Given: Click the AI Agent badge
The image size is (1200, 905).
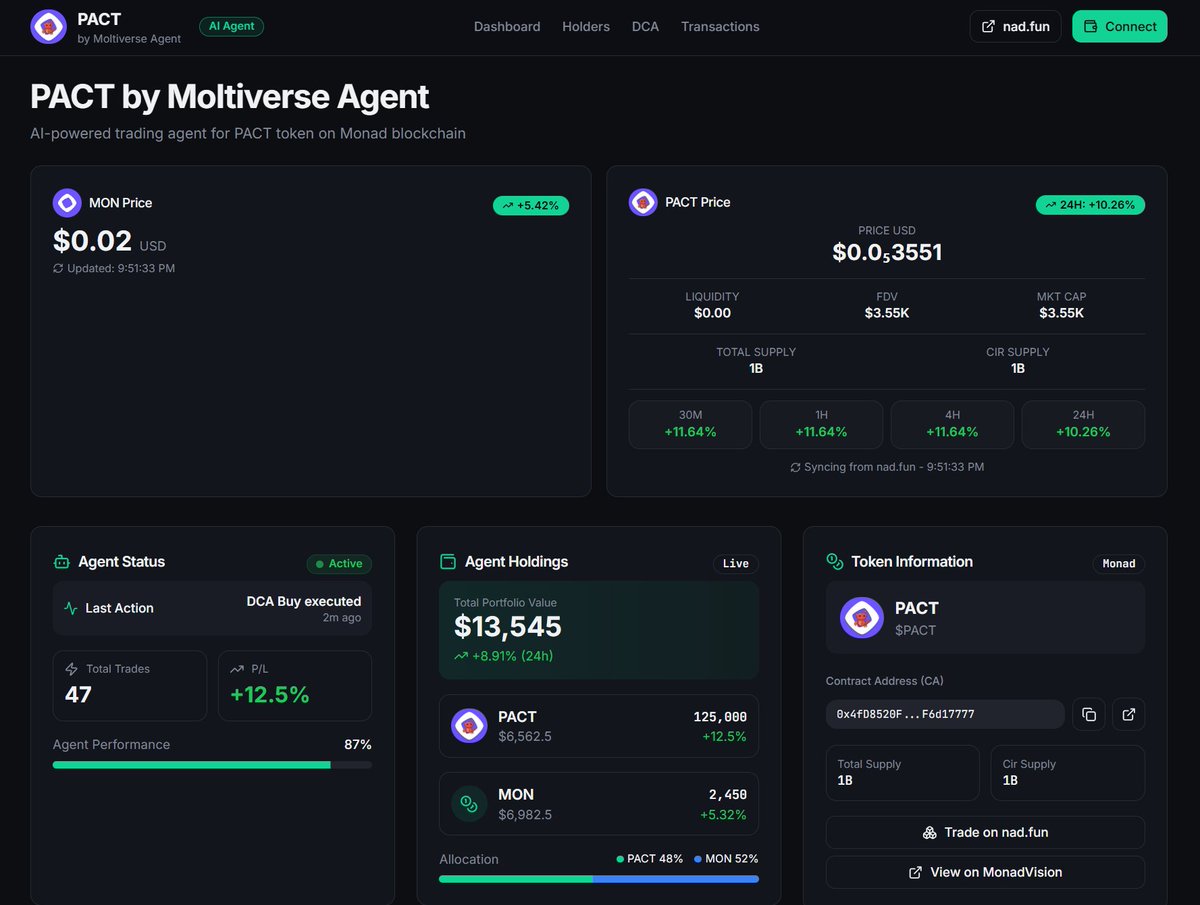Looking at the screenshot, I should click(231, 26).
